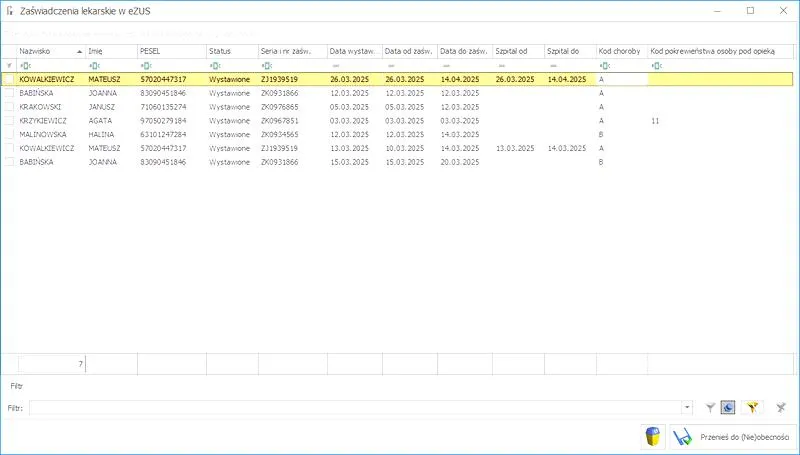
Task: Click equals filter icon under Data od zaśw.
Action: click(x=391, y=66)
